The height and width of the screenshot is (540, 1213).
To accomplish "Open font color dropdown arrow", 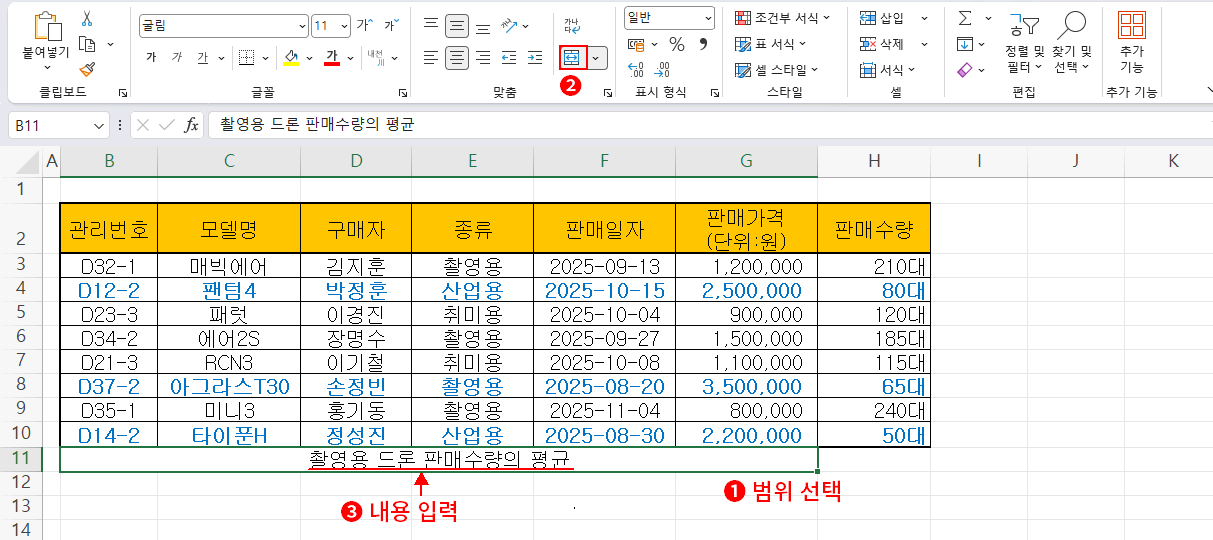I will pyautogui.click(x=351, y=57).
